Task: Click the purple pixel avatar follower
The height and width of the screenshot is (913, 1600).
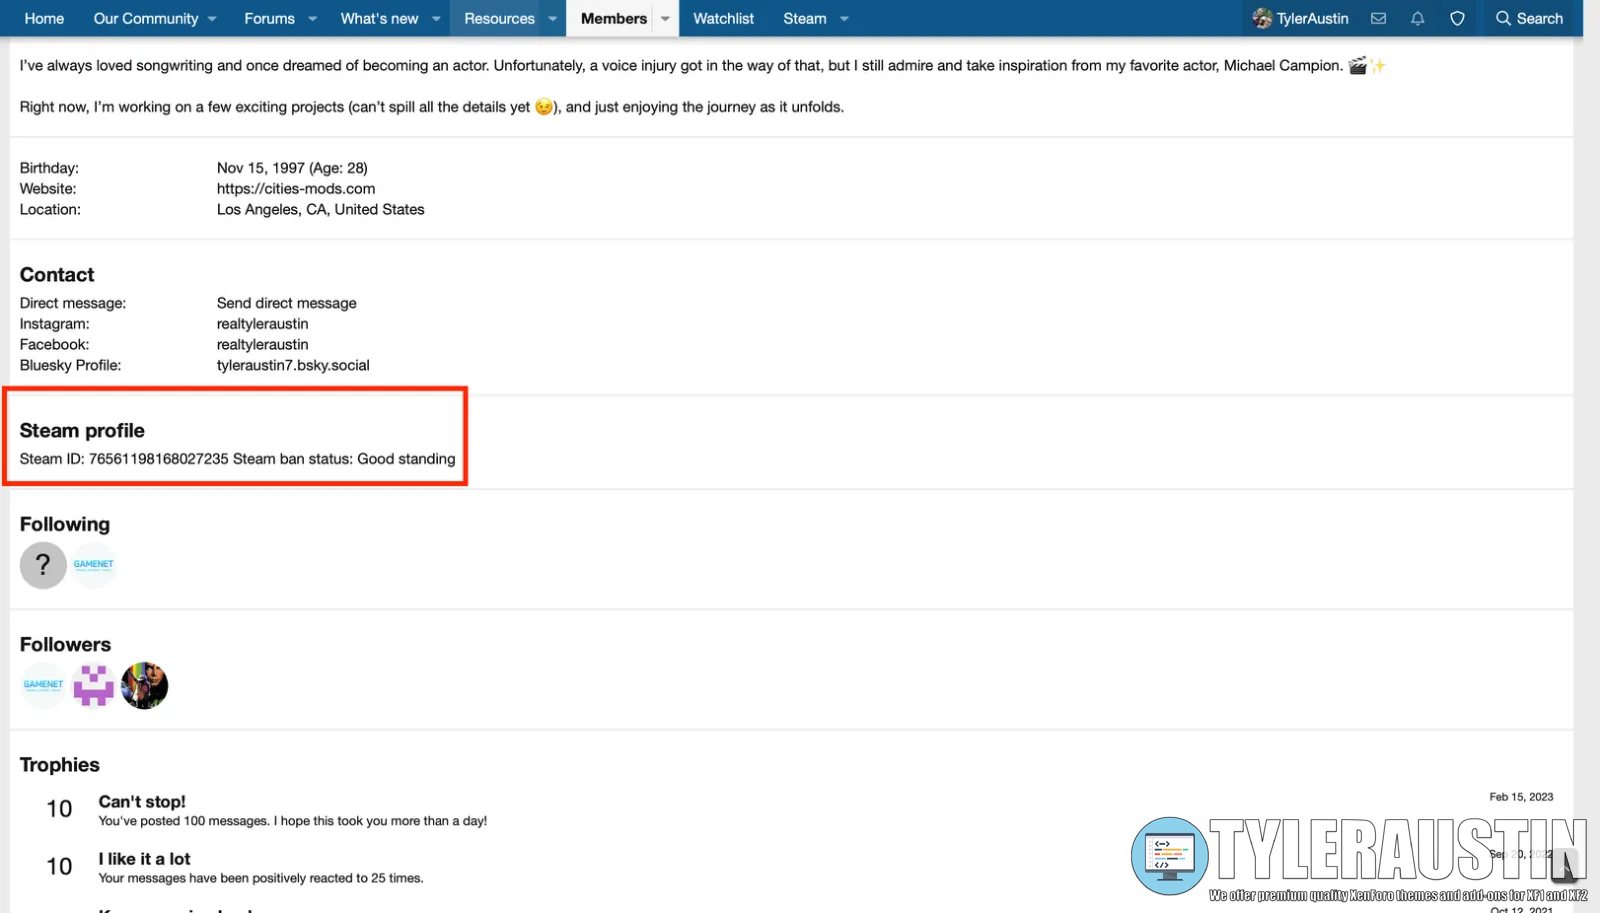Action: coord(93,686)
